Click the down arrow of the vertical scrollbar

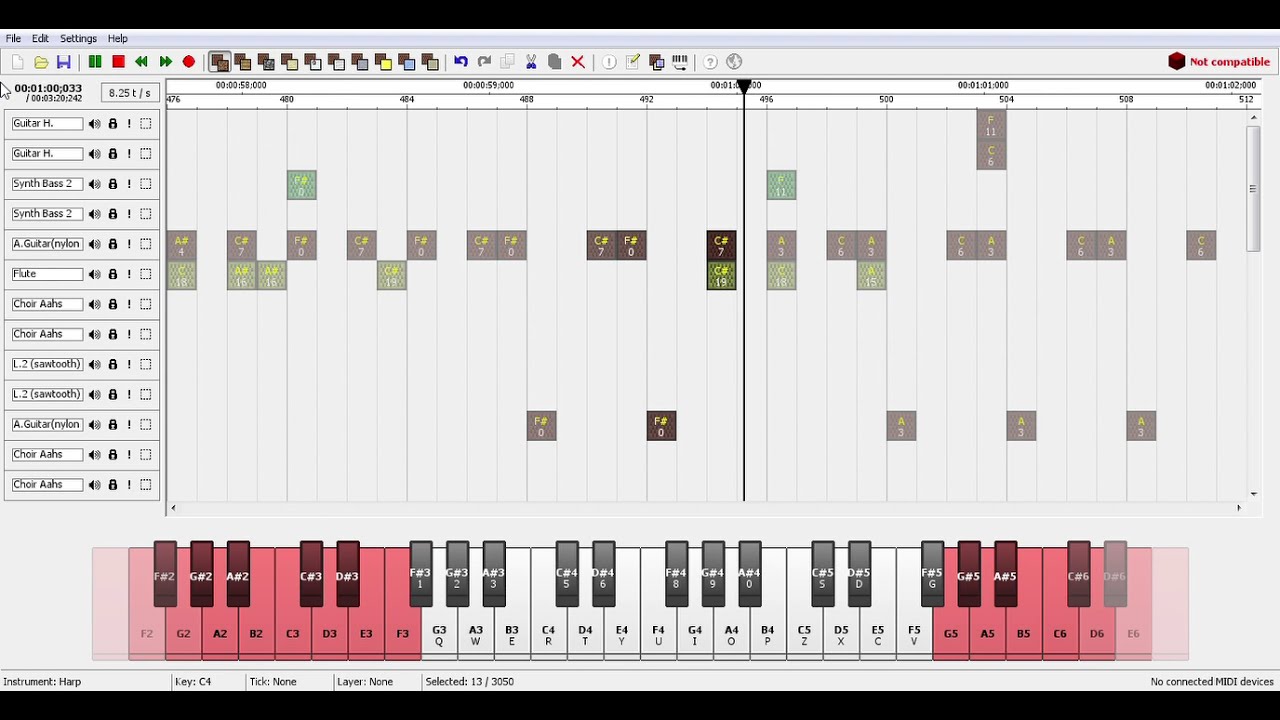(1253, 494)
